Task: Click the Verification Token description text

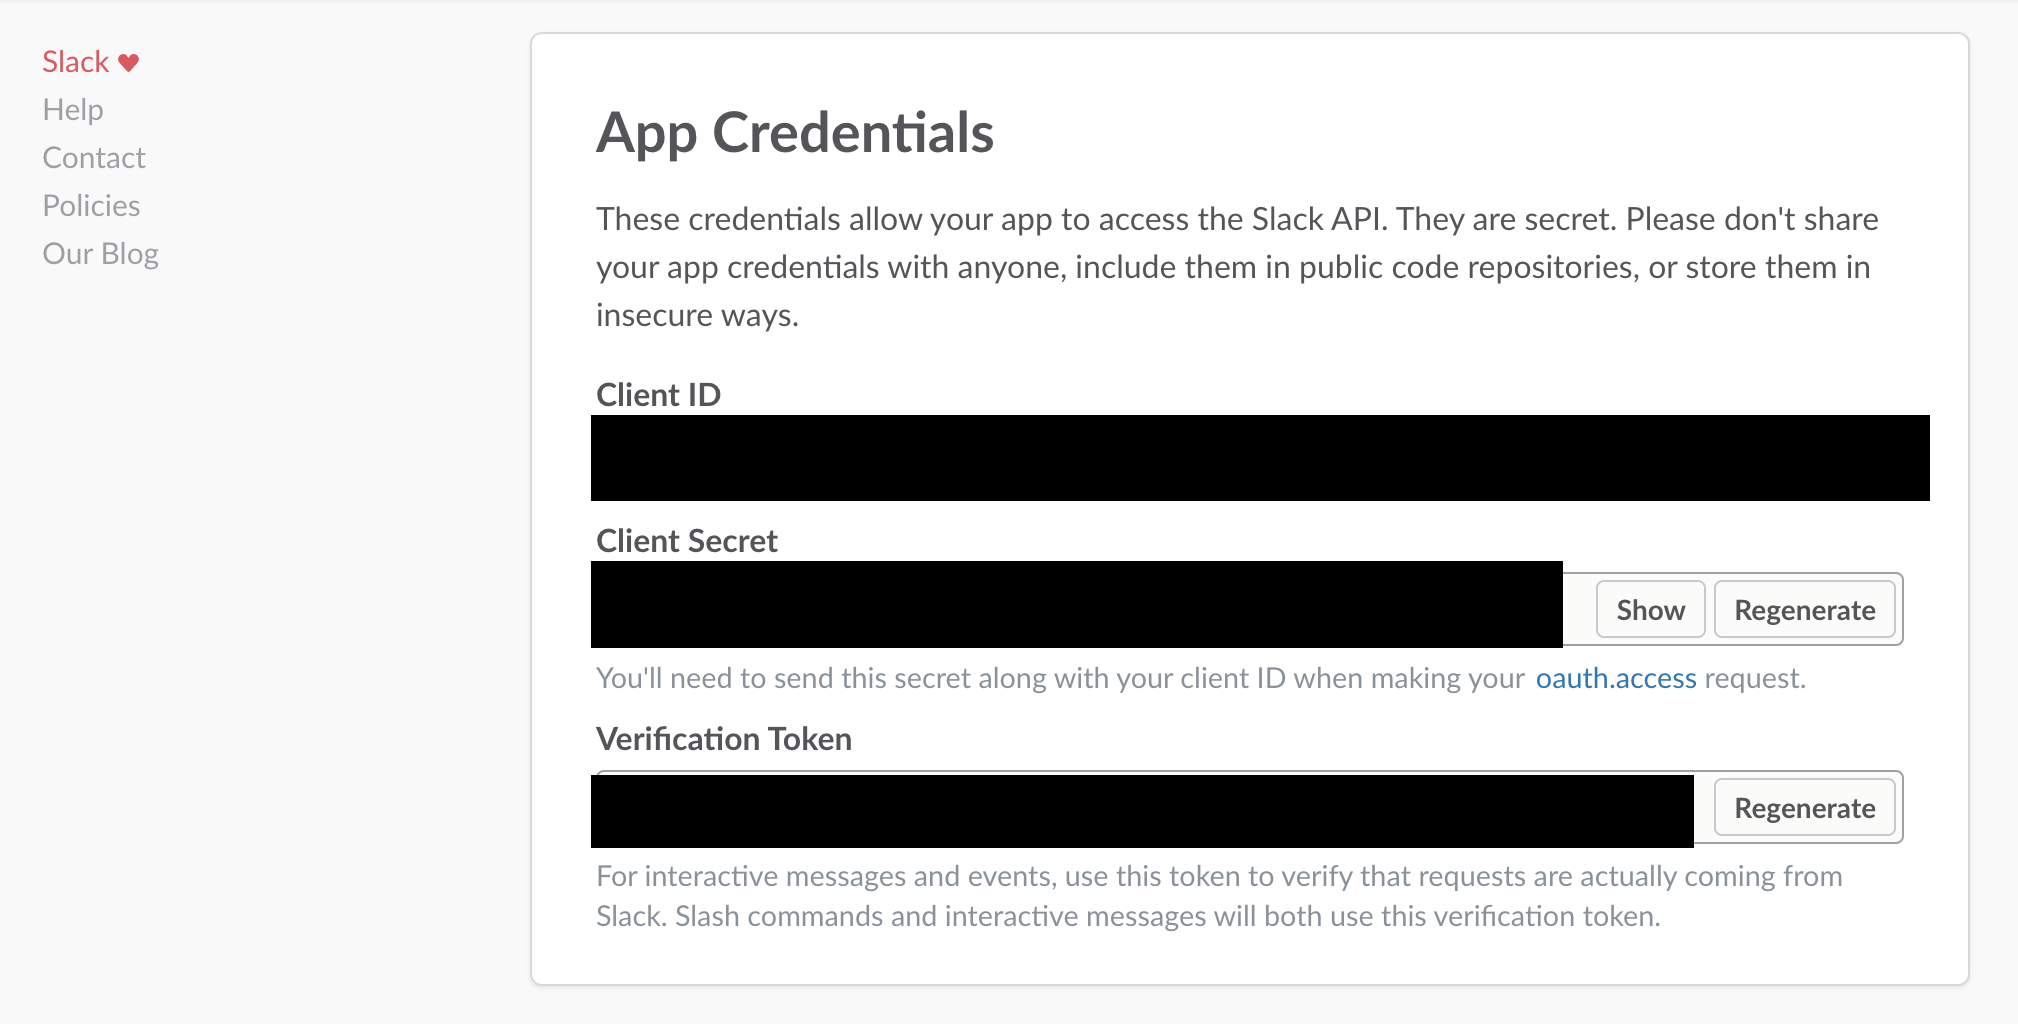Action: [1218, 896]
